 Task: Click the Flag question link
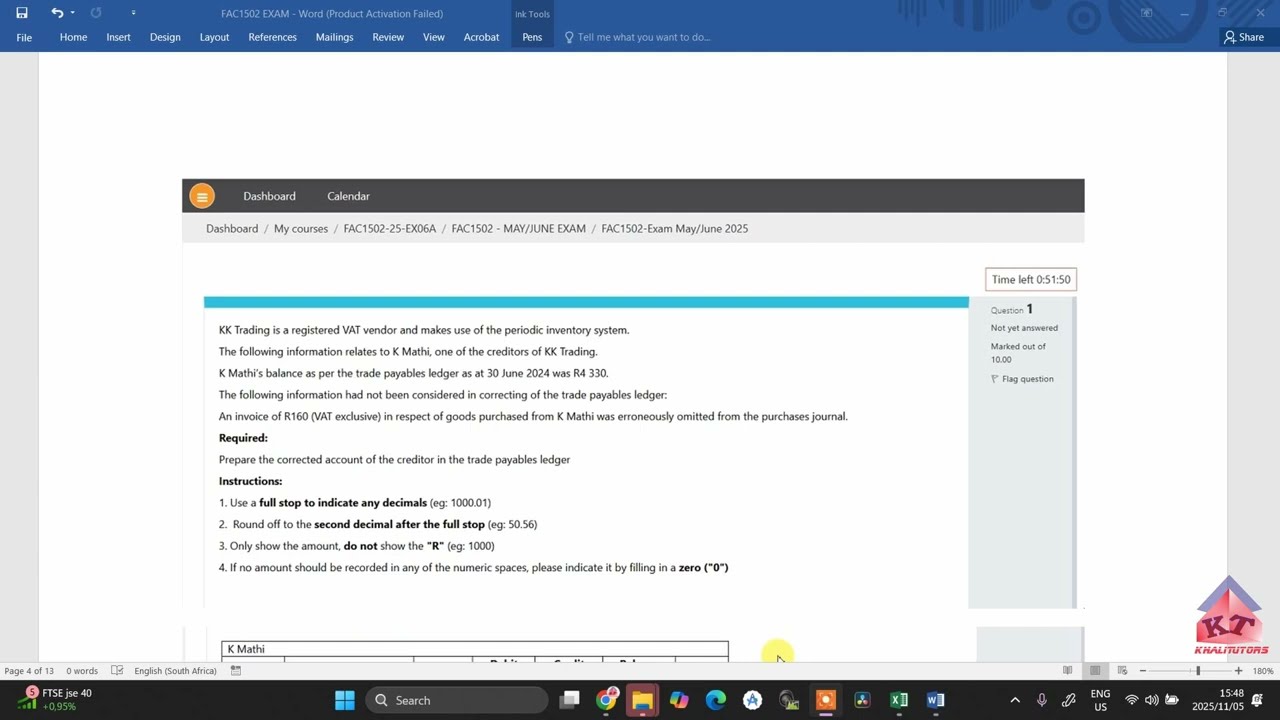1022,379
